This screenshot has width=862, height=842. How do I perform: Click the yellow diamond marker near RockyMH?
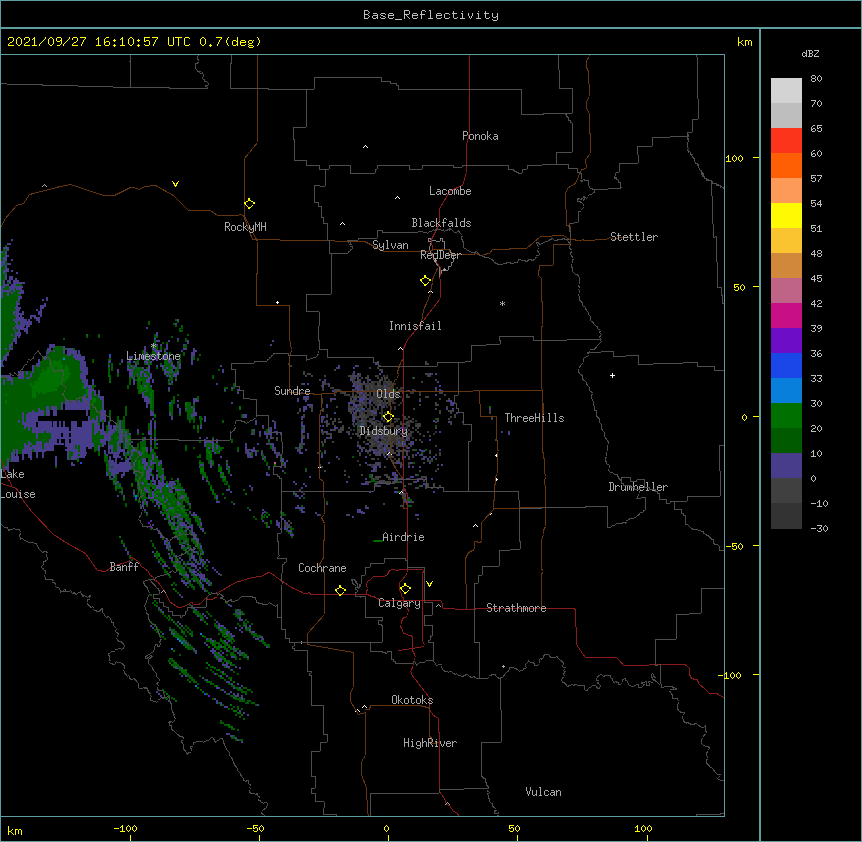point(249,204)
